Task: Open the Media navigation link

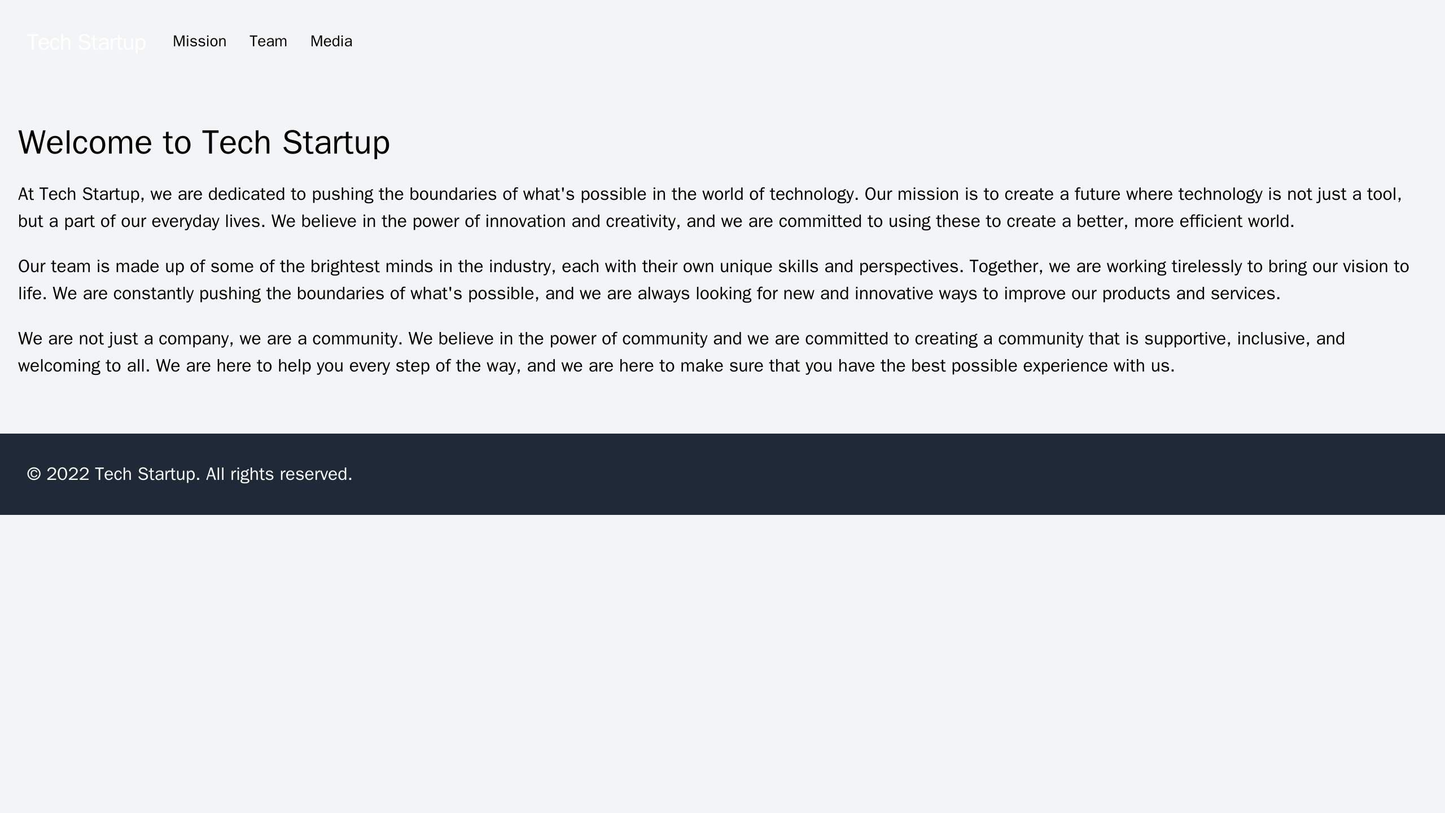Action: [330, 42]
